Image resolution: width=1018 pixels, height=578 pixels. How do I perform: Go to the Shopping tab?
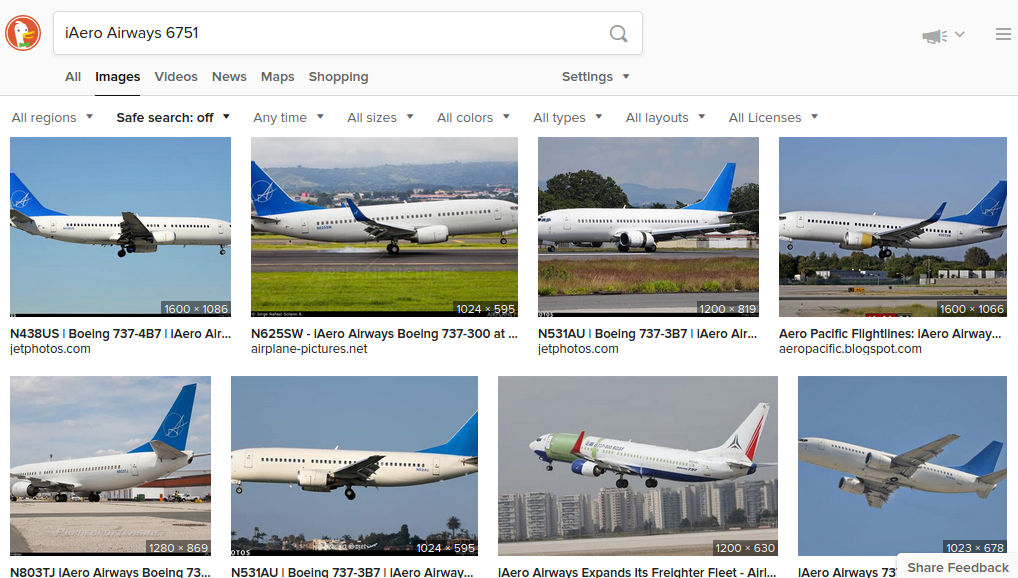(x=338, y=77)
